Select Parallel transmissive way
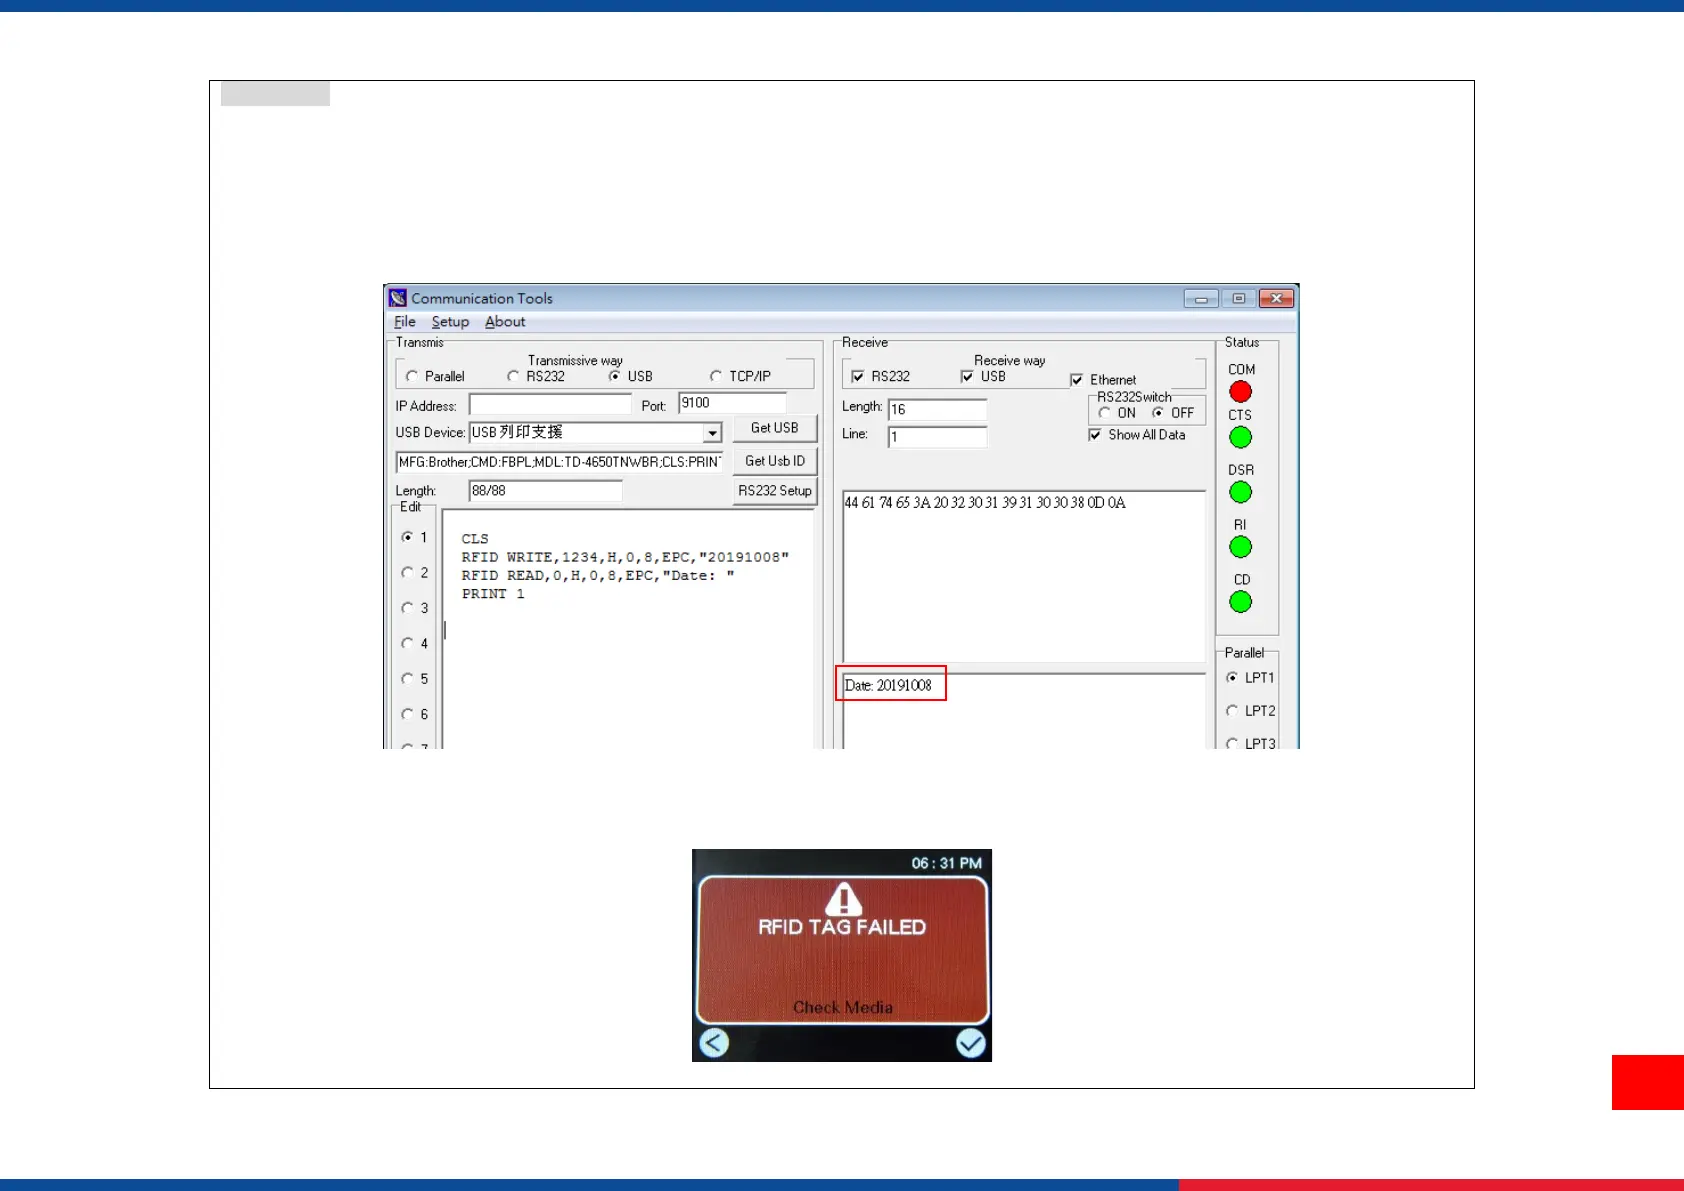 pos(411,376)
